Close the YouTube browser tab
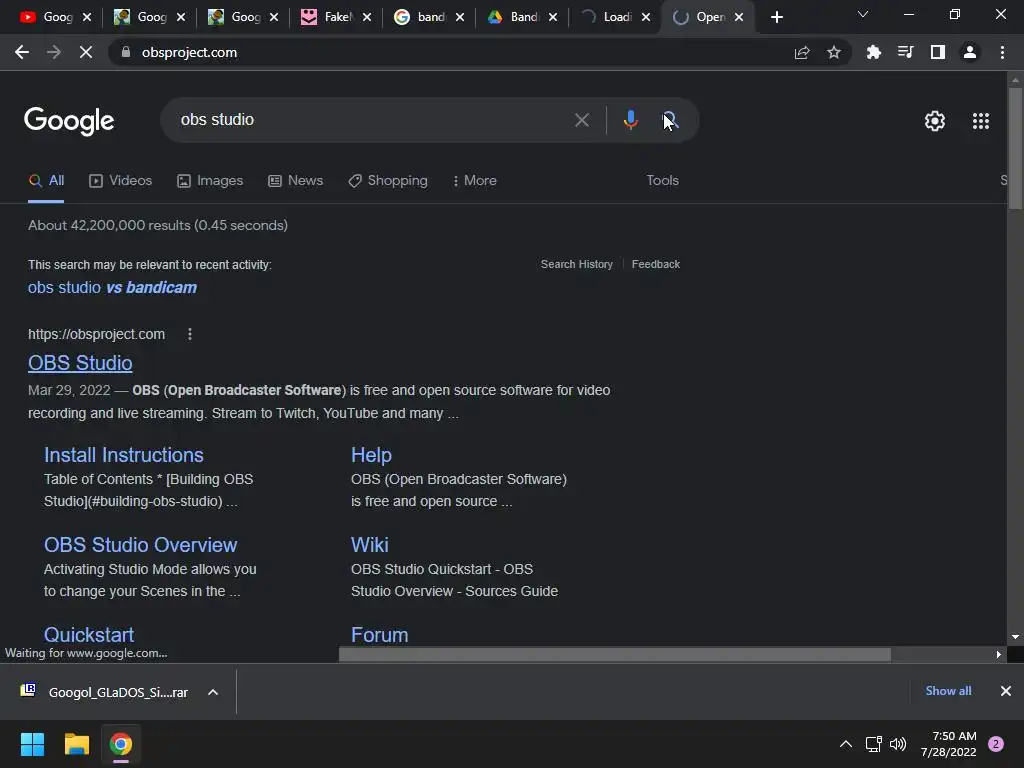Screen dimensions: 1024x768 87,17
